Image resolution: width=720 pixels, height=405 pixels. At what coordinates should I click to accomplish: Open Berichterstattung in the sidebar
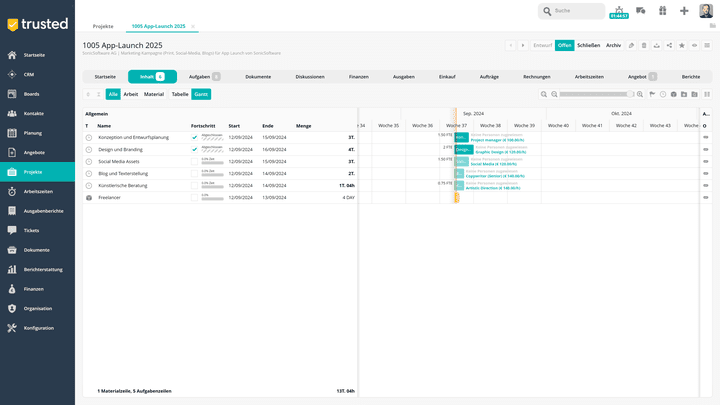pos(37,270)
